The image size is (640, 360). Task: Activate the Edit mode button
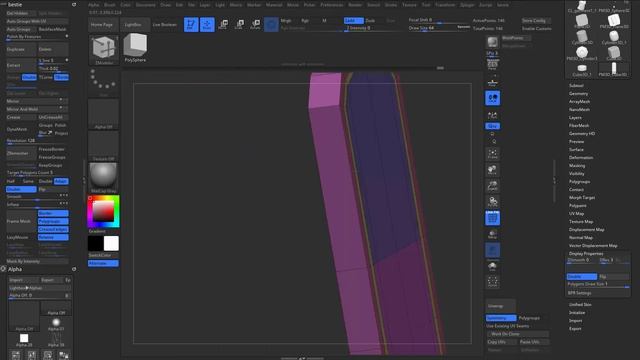click(191, 24)
